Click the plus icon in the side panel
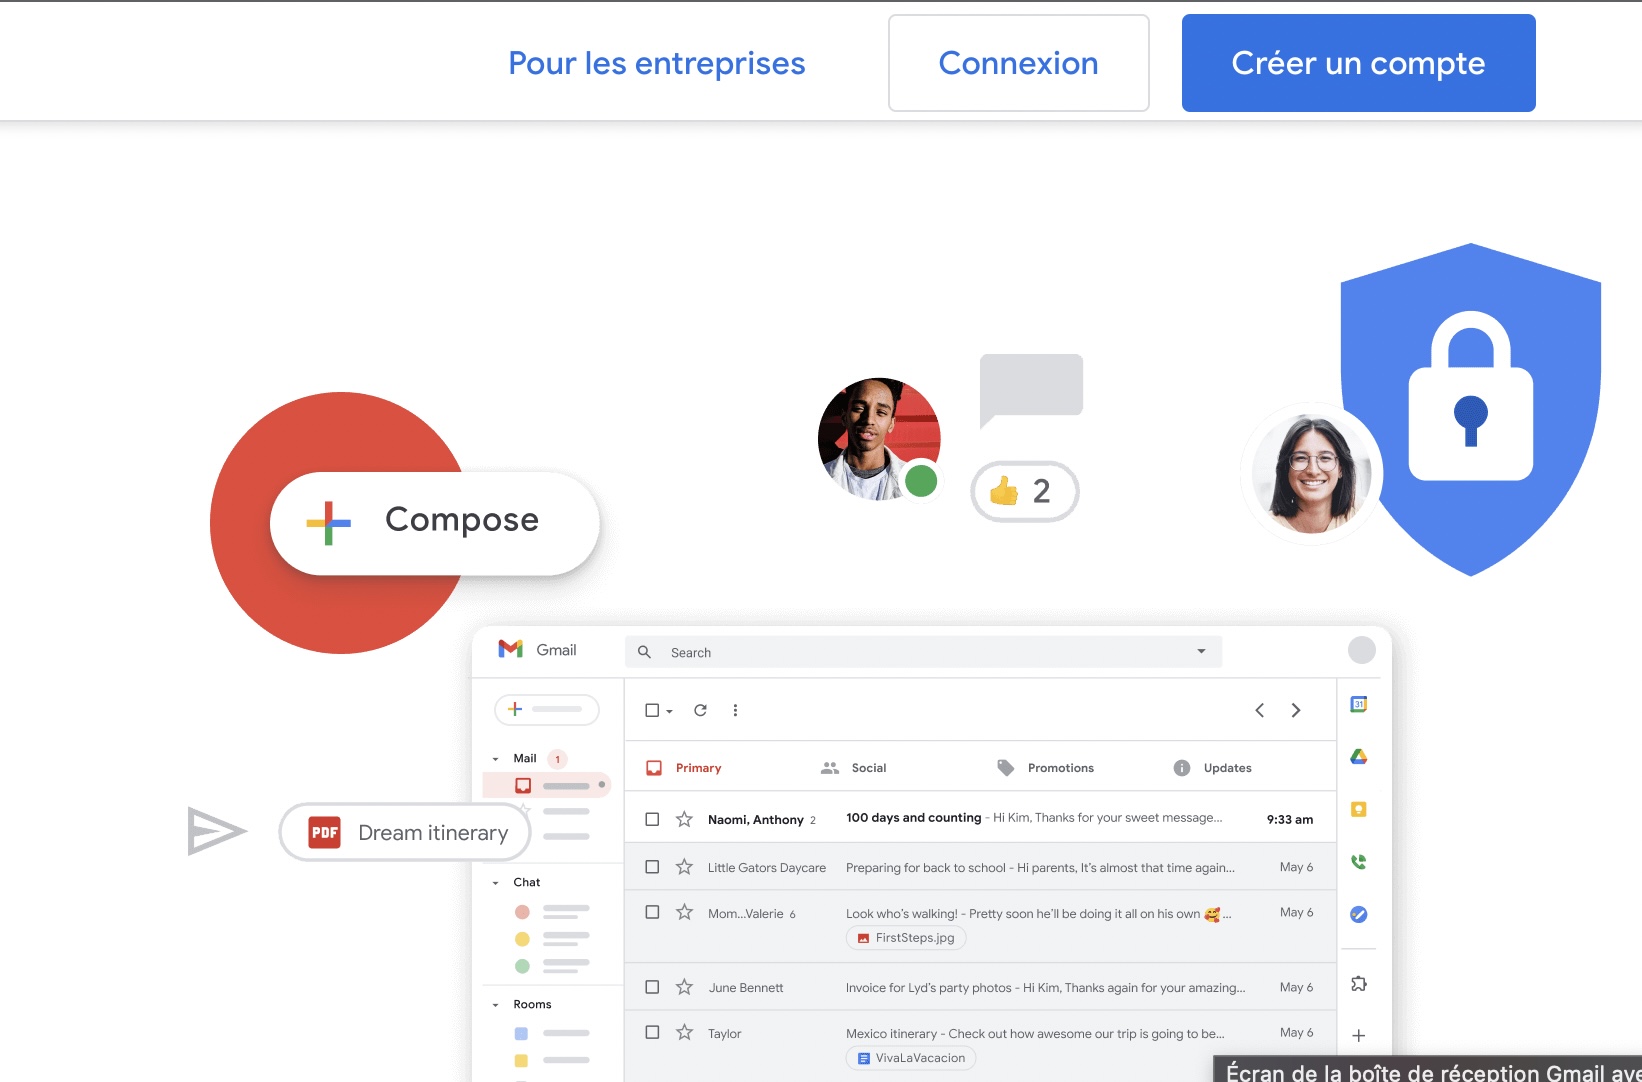Viewport: 1642px width, 1082px height. point(1359,1036)
